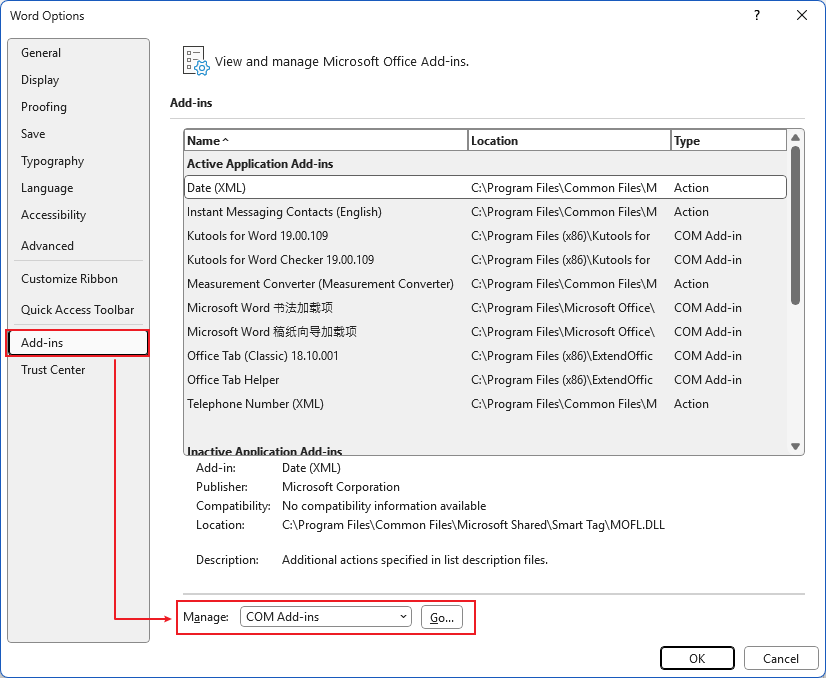Click the Add-ins gear document icon
The height and width of the screenshot is (678, 826).
pyautogui.click(x=195, y=61)
